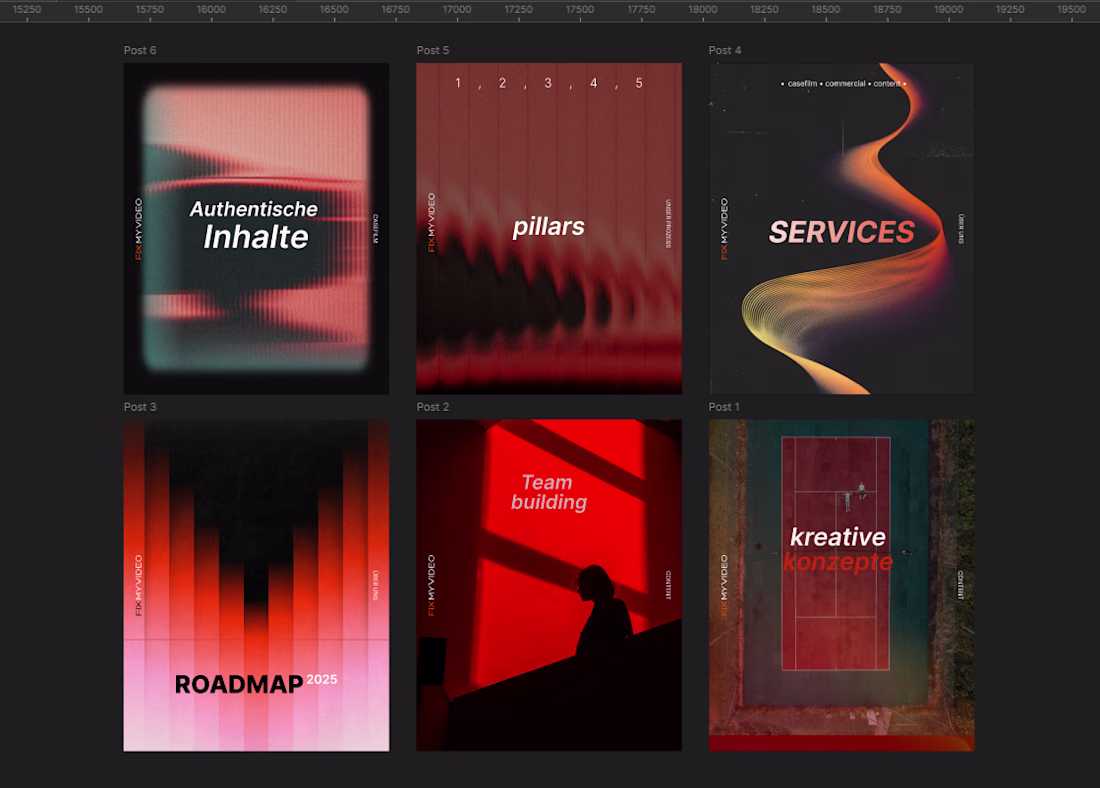Viewport: 1100px width, 788px height.
Task: Click the "ROADMAP" headline in Post 3
Action: (239, 684)
